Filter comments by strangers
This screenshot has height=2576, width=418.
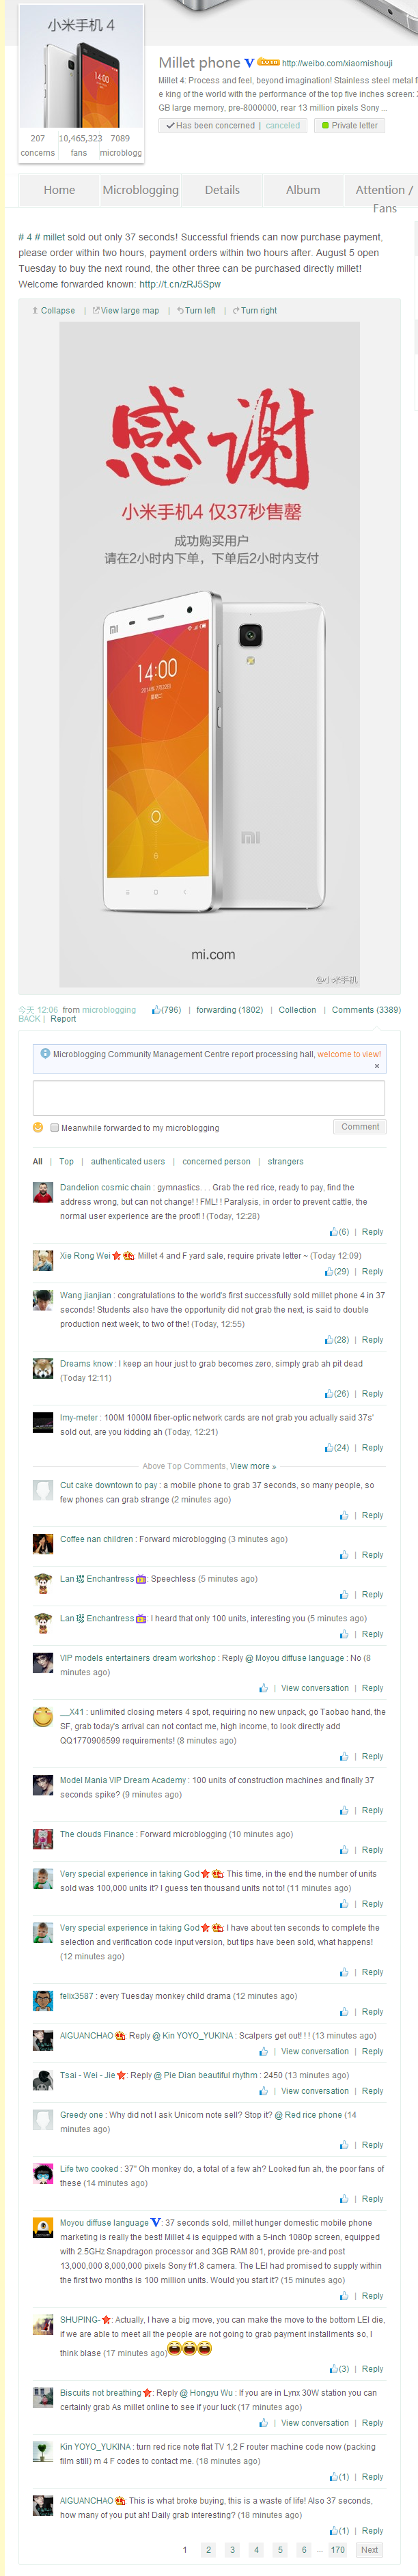tap(285, 1162)
